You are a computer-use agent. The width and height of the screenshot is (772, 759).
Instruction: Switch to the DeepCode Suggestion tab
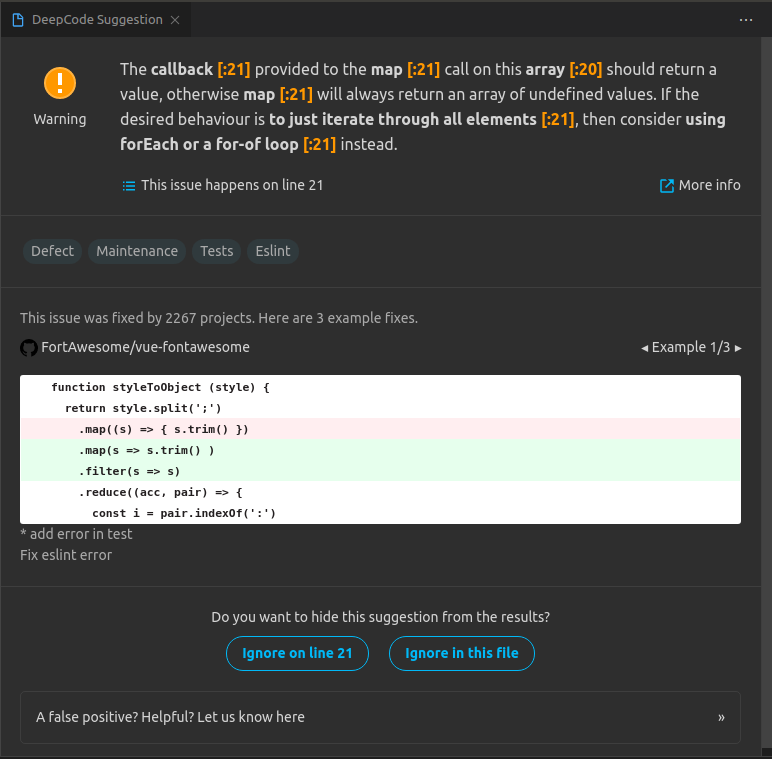tap(98, 20)
